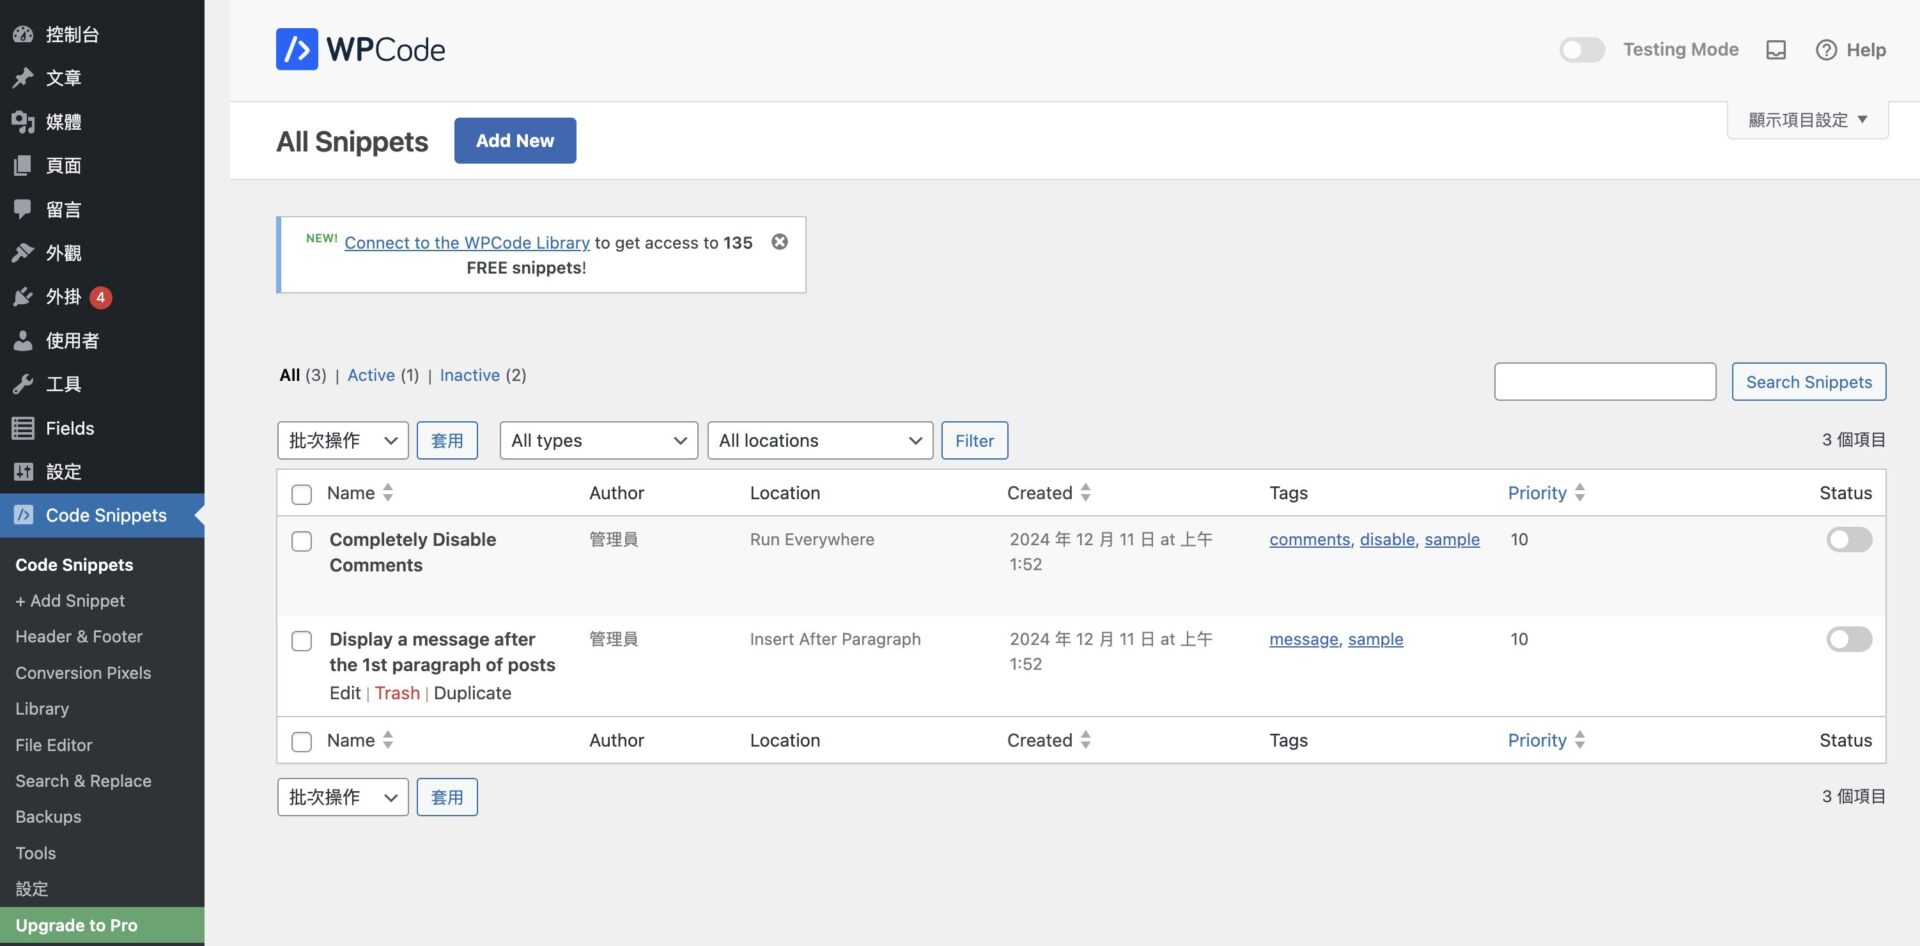
Task: Click the users (使用者) person icon
Action: click(23, 341)
